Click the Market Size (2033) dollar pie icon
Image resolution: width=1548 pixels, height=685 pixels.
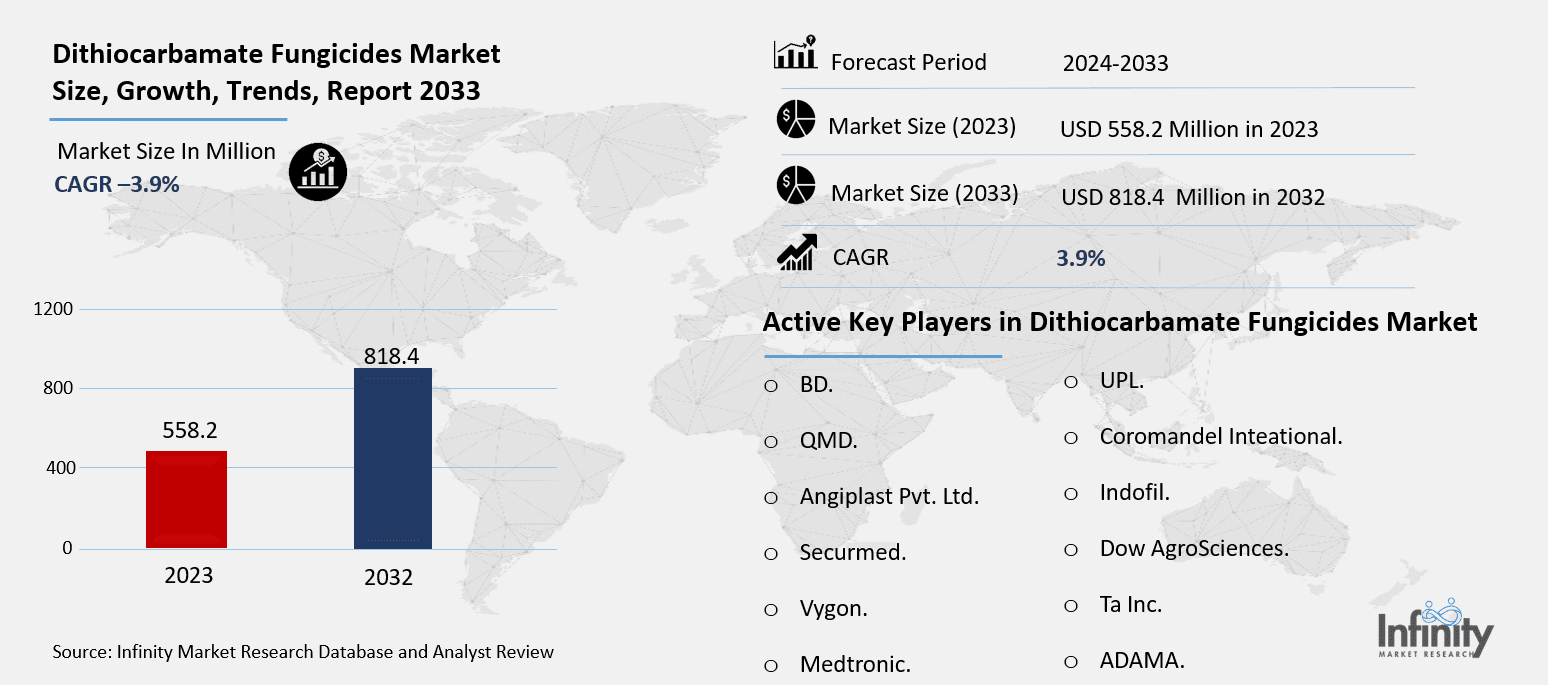(x=794, y=186)
